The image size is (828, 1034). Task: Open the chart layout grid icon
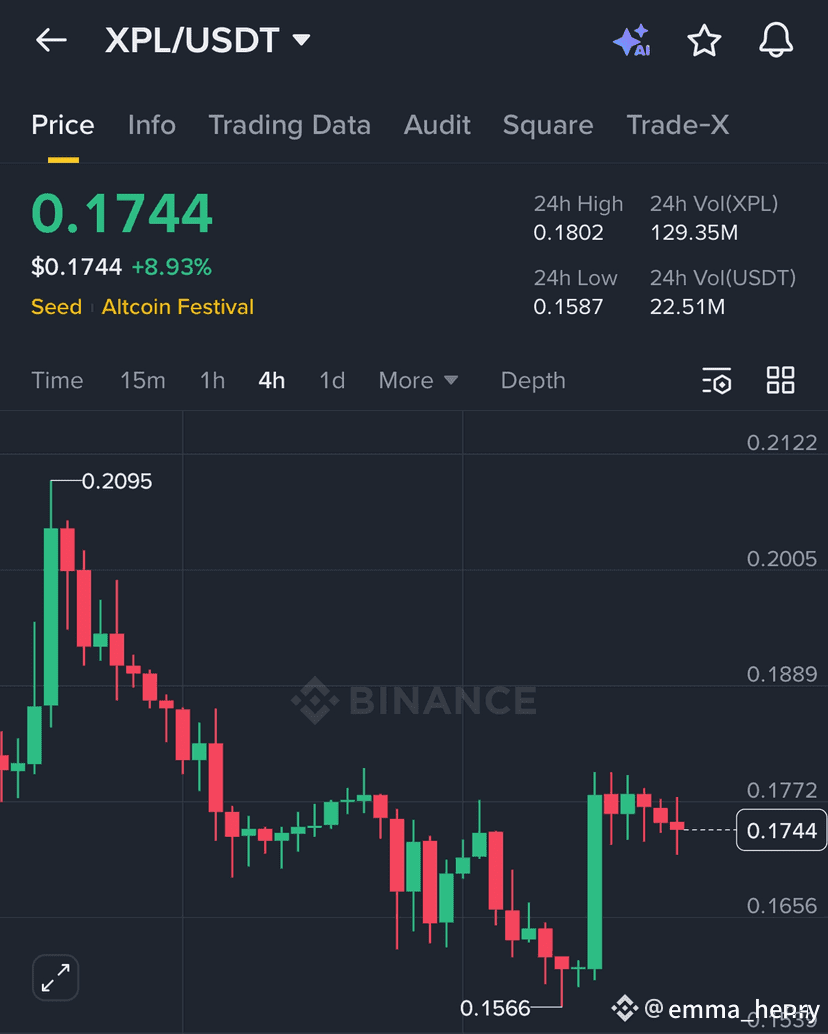pos(781,380)
